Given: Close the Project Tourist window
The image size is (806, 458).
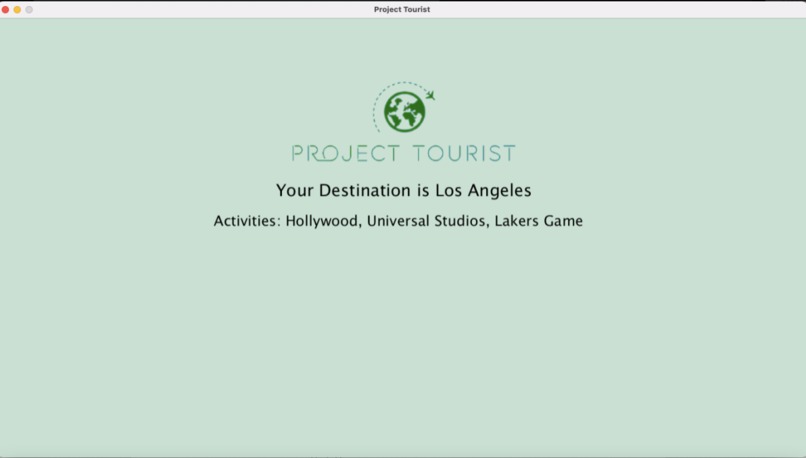Looking at the screenshot, I should click(x=5, y=9).
